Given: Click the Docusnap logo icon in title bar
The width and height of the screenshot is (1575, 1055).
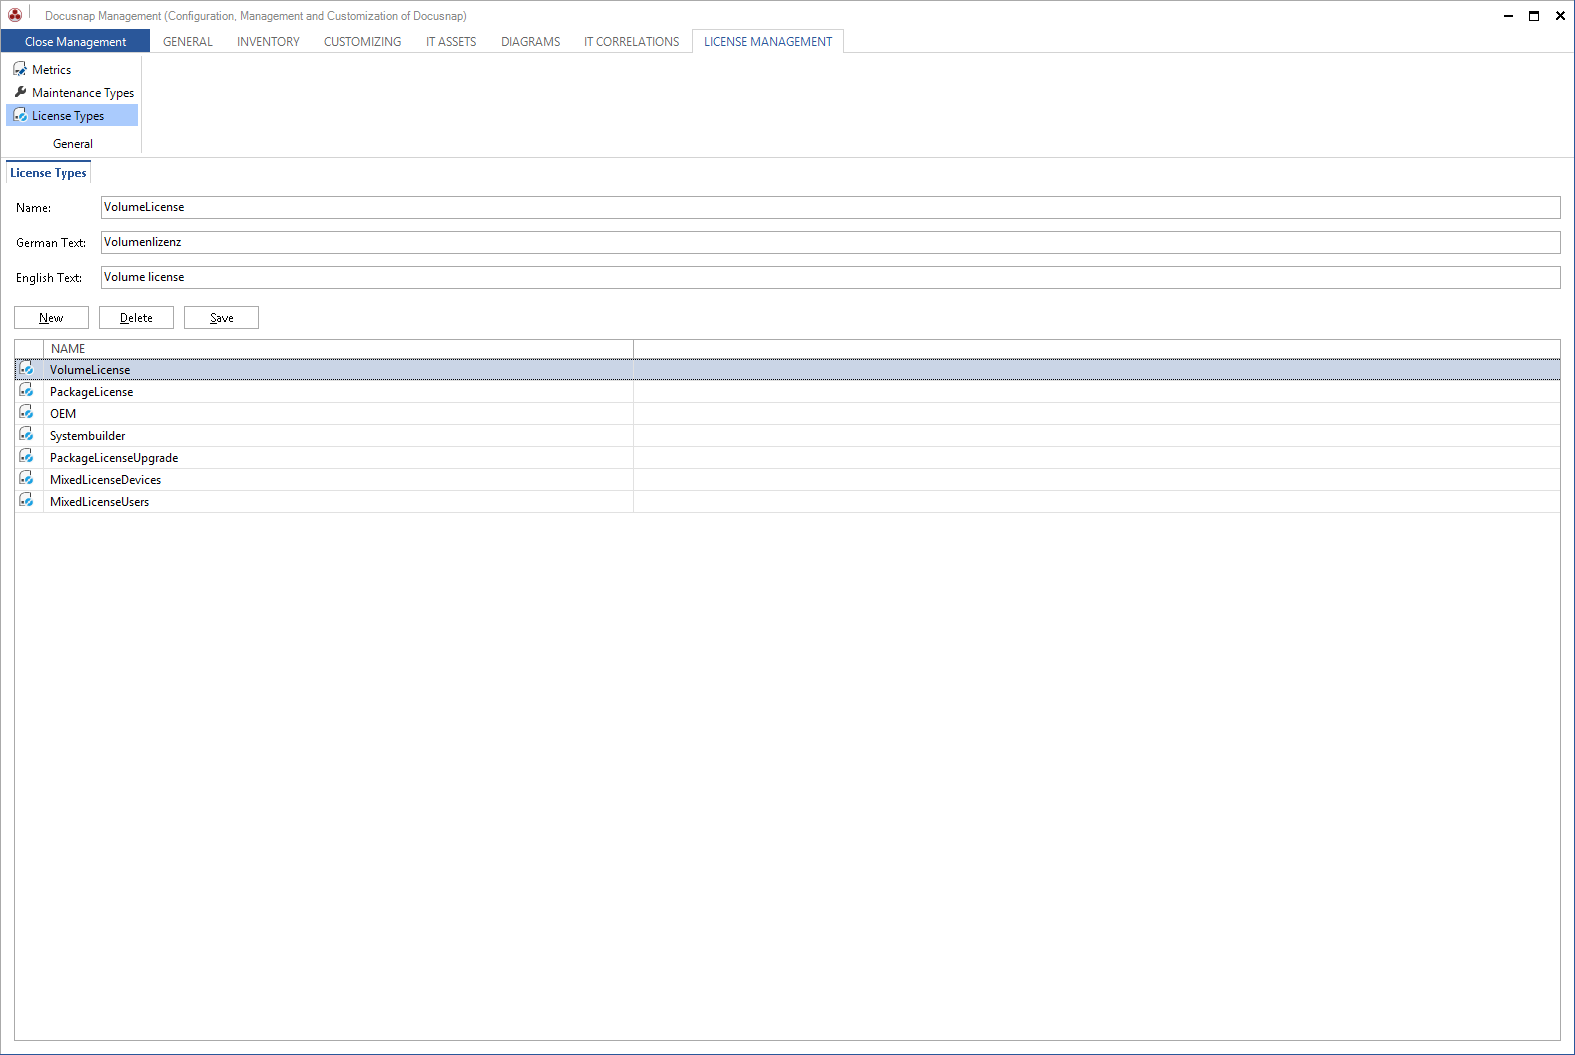Looking at the screenshot, I should [15, 15].
